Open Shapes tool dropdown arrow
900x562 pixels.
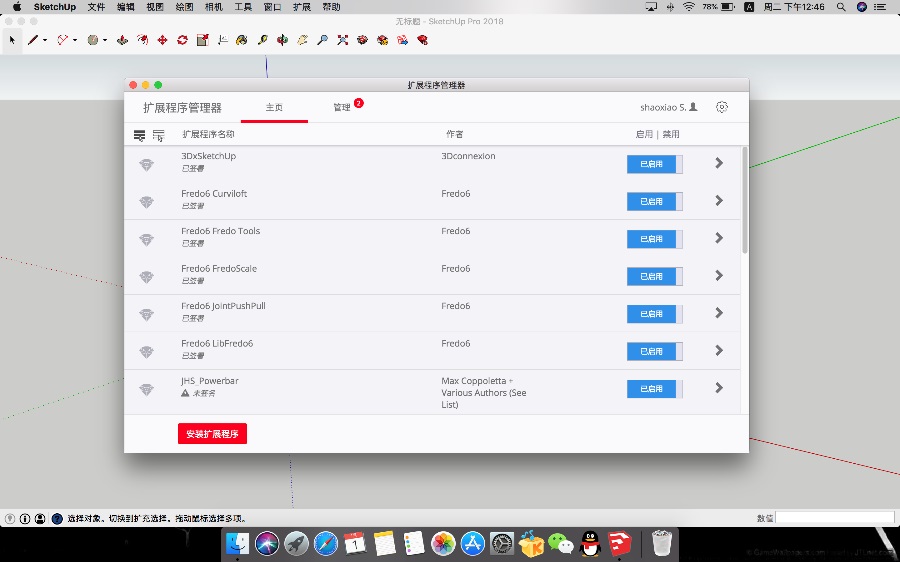[x=104, y=40]
